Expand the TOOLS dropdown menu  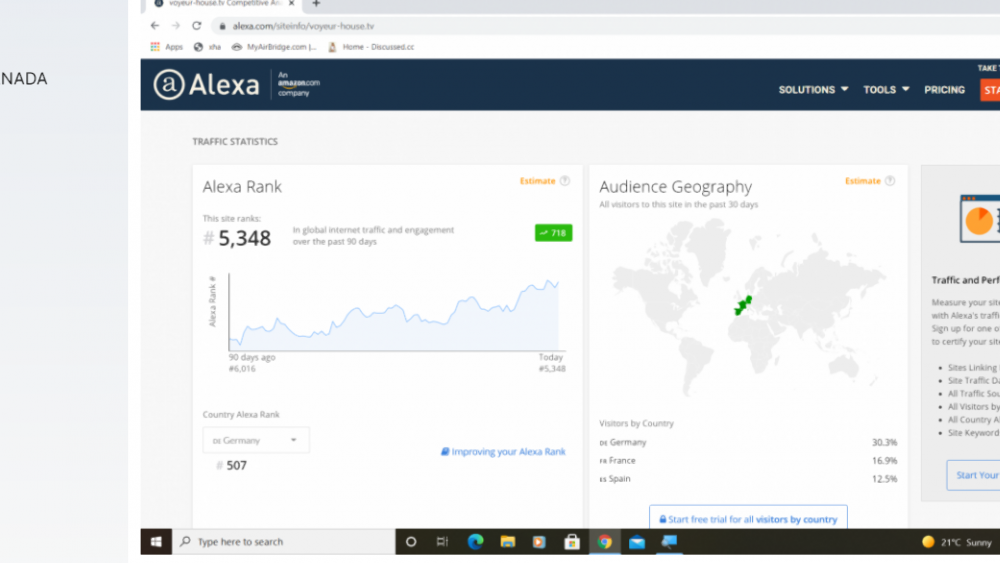point(886,90)
